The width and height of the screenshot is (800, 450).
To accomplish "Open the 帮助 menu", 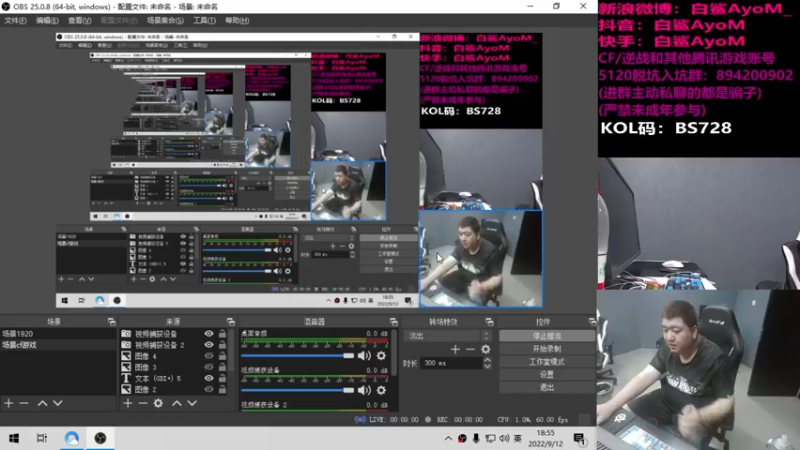I will tap(237, 20).
